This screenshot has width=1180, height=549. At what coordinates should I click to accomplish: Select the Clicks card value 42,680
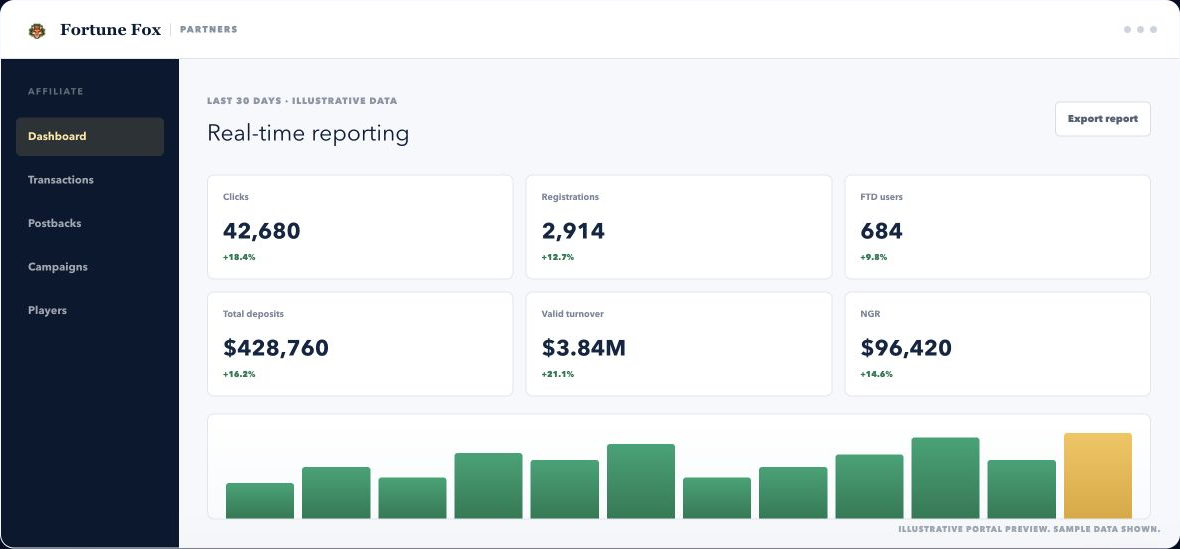pyautogui.click(x=262, y=231)
